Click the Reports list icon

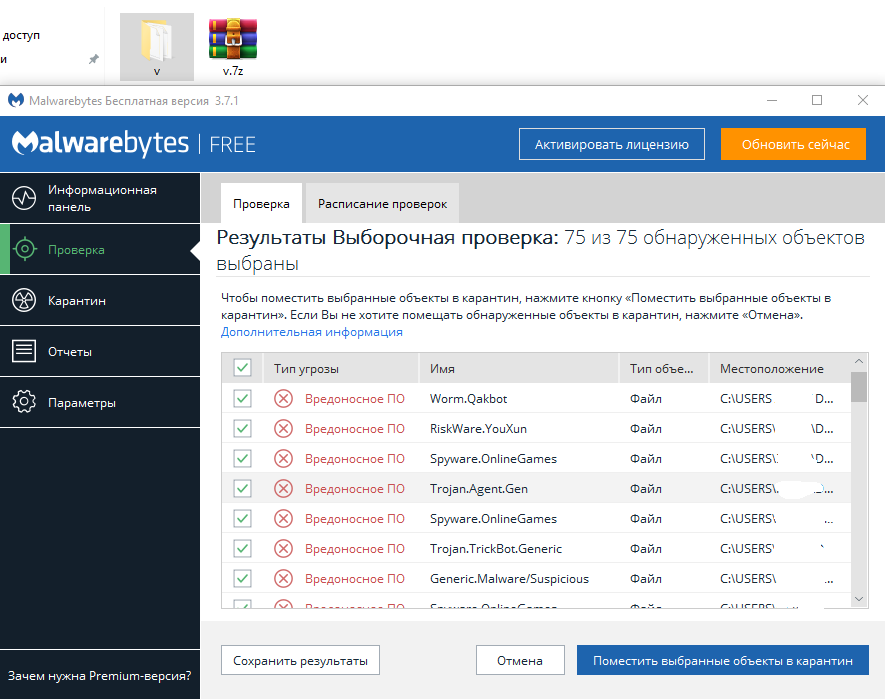coord(24,351)
